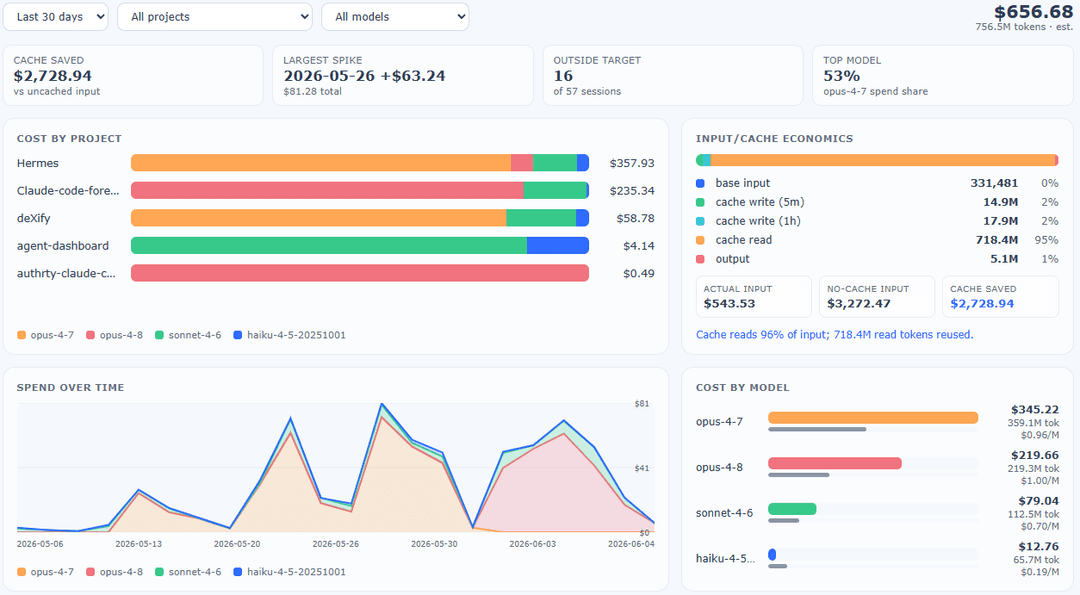Click the cache write (5m) green marker
Image resolution: width=1080 pixels, height=595 pixels.
[700, 202]
